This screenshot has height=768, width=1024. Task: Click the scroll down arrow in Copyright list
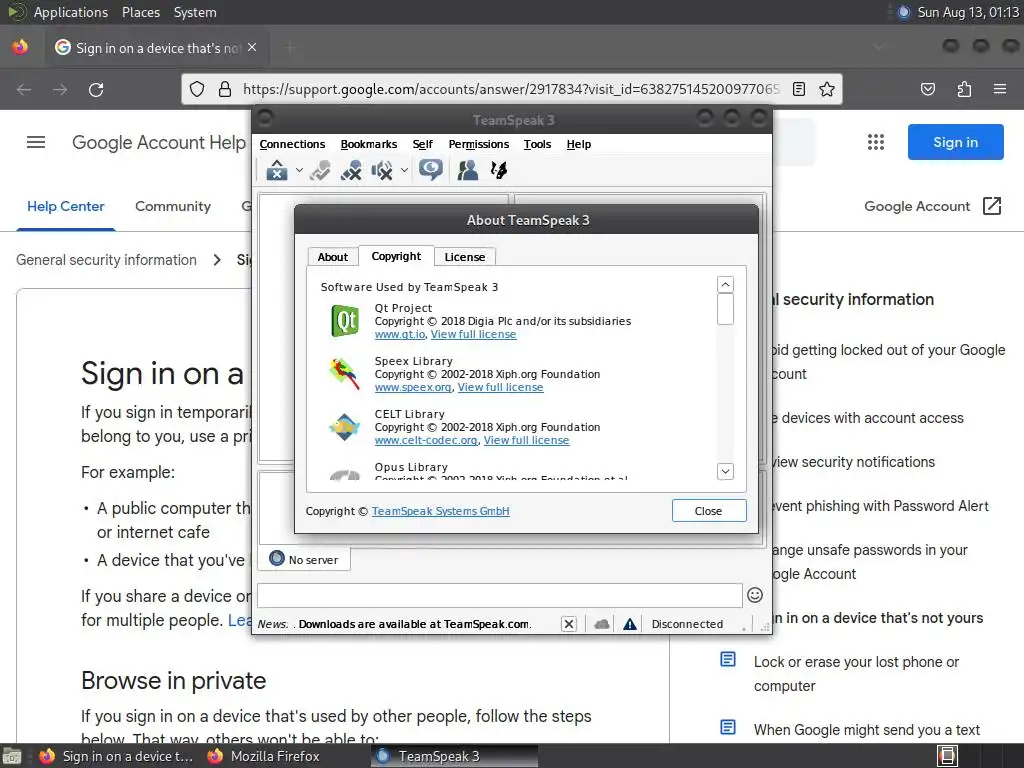pyautogui.click(x=725, y=472)
